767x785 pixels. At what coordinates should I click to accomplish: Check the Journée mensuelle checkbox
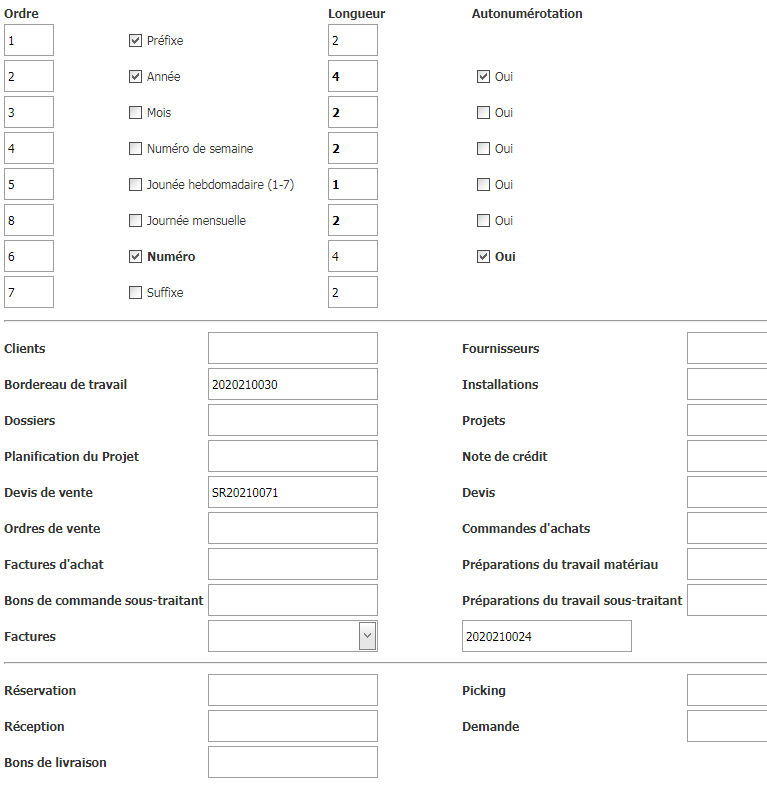pos(135,221)
